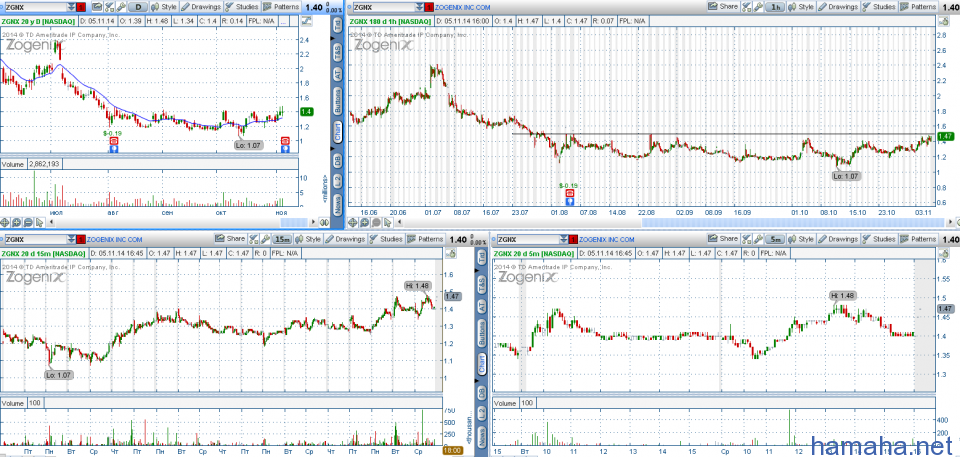Open Edit Studies icon on 5m chart

[x=746, y=240]
